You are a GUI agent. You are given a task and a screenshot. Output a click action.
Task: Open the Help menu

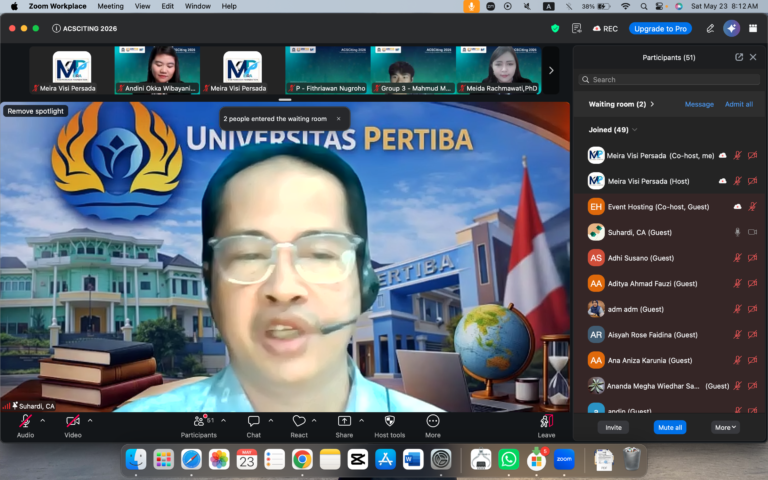(229, 6)
